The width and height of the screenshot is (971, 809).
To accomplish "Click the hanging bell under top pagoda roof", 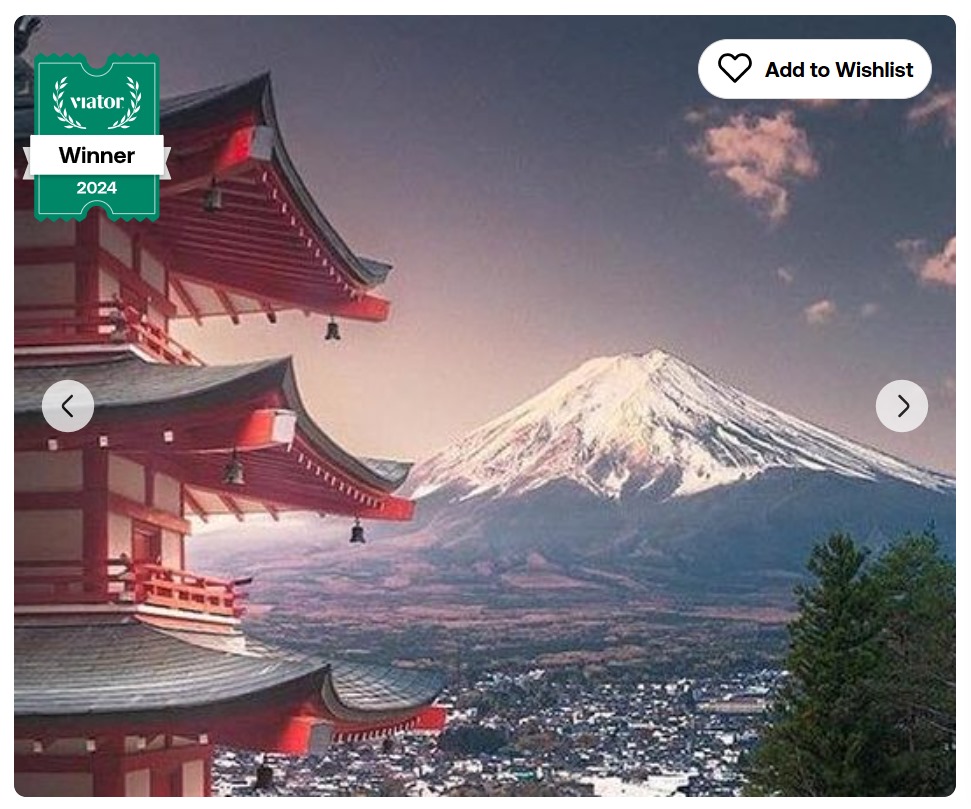I will [x=333, y=330].
